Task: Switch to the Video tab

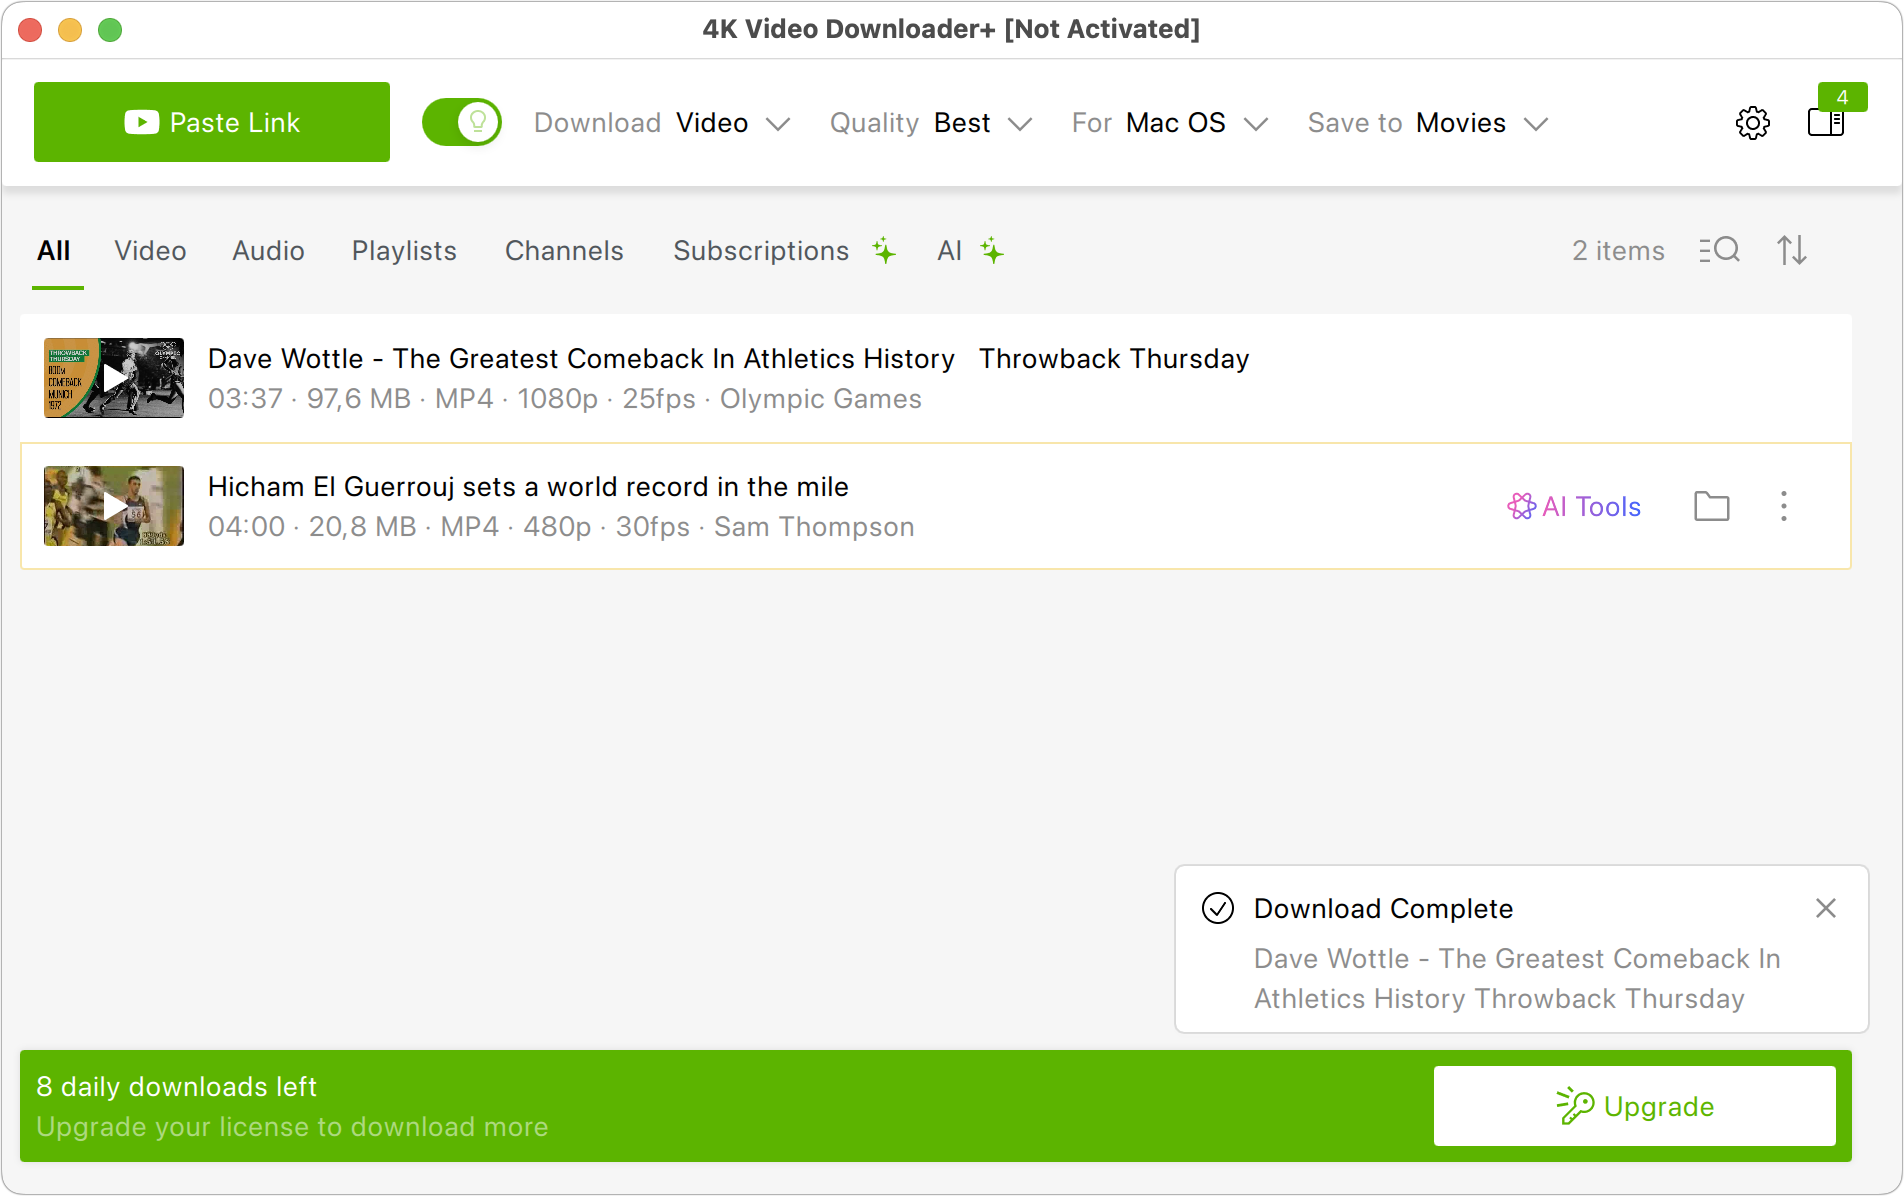Action: pos(150,251)
